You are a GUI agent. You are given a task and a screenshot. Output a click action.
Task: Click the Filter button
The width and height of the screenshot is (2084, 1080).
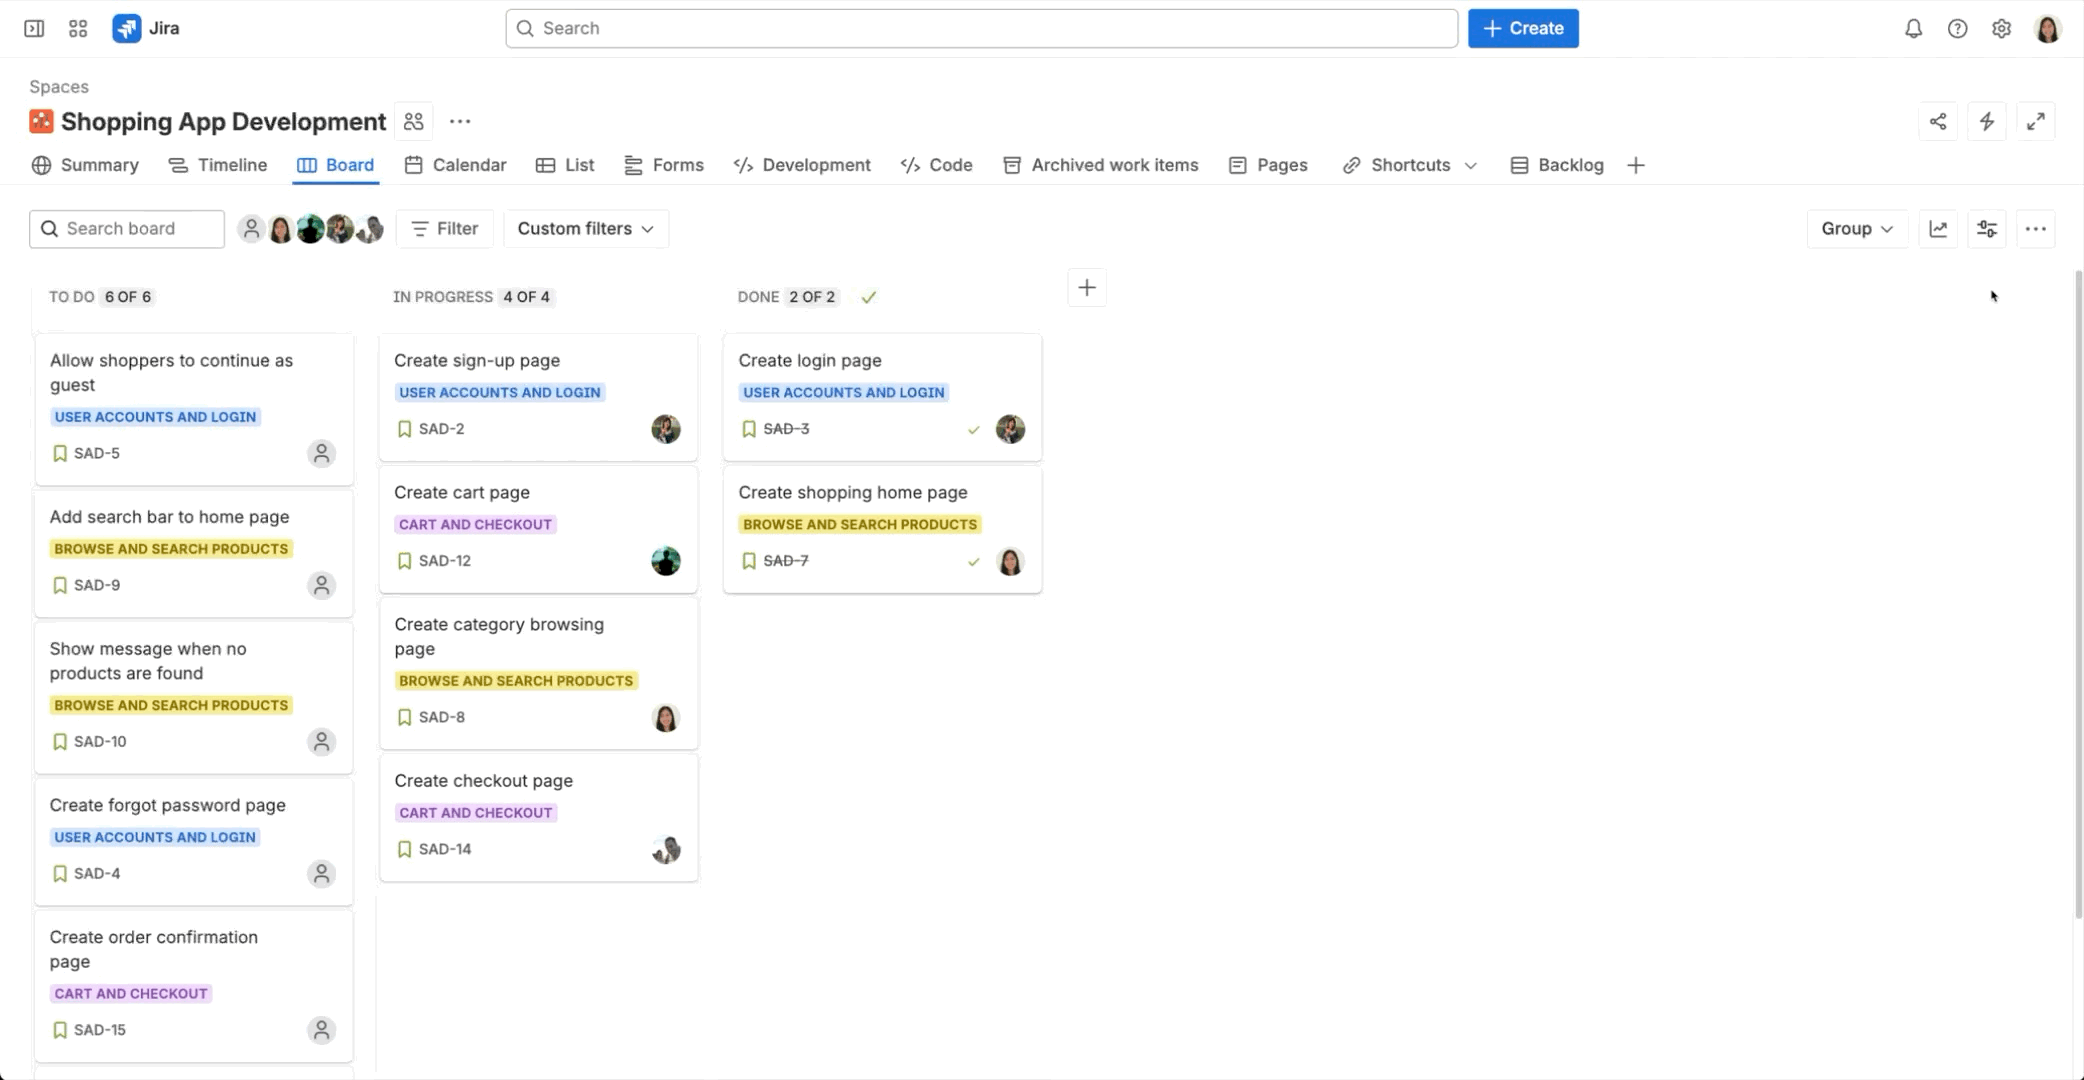click(x=445, y=229)
